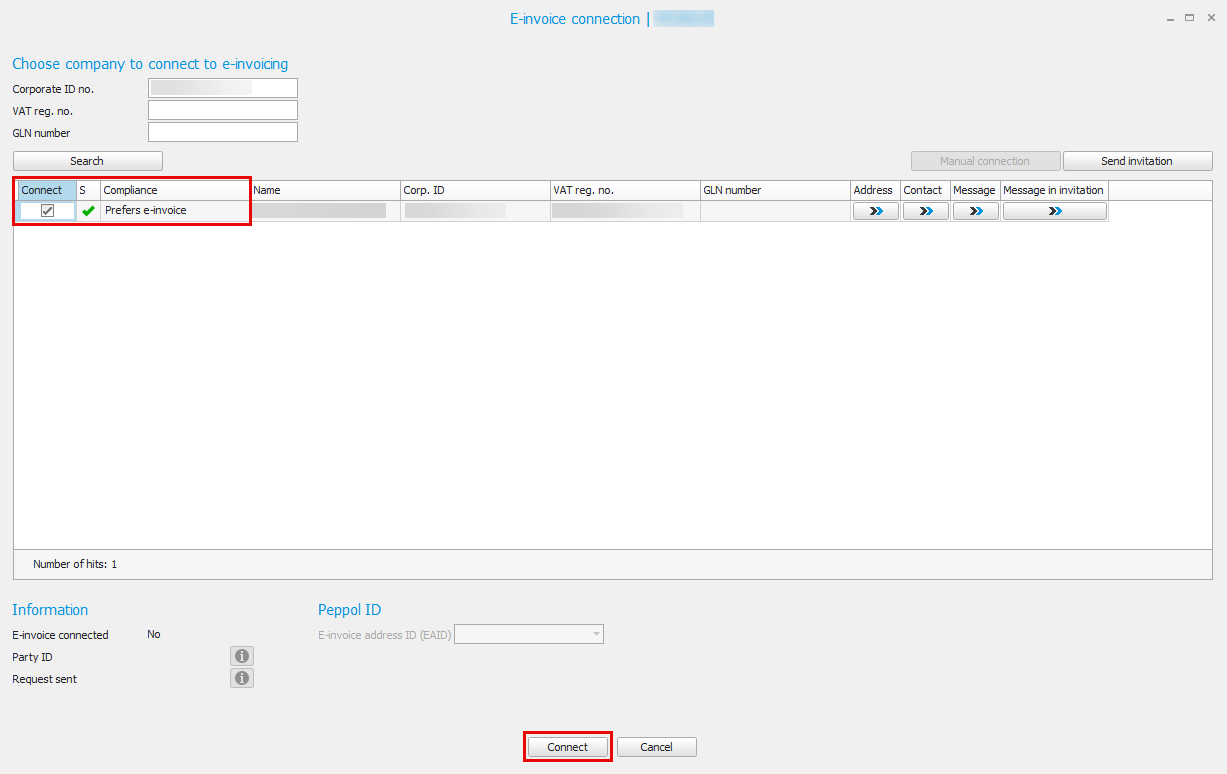This screenshot has height=774, width=1227.
Task: Click the Send invitation button
Action: pos(1137,161)
